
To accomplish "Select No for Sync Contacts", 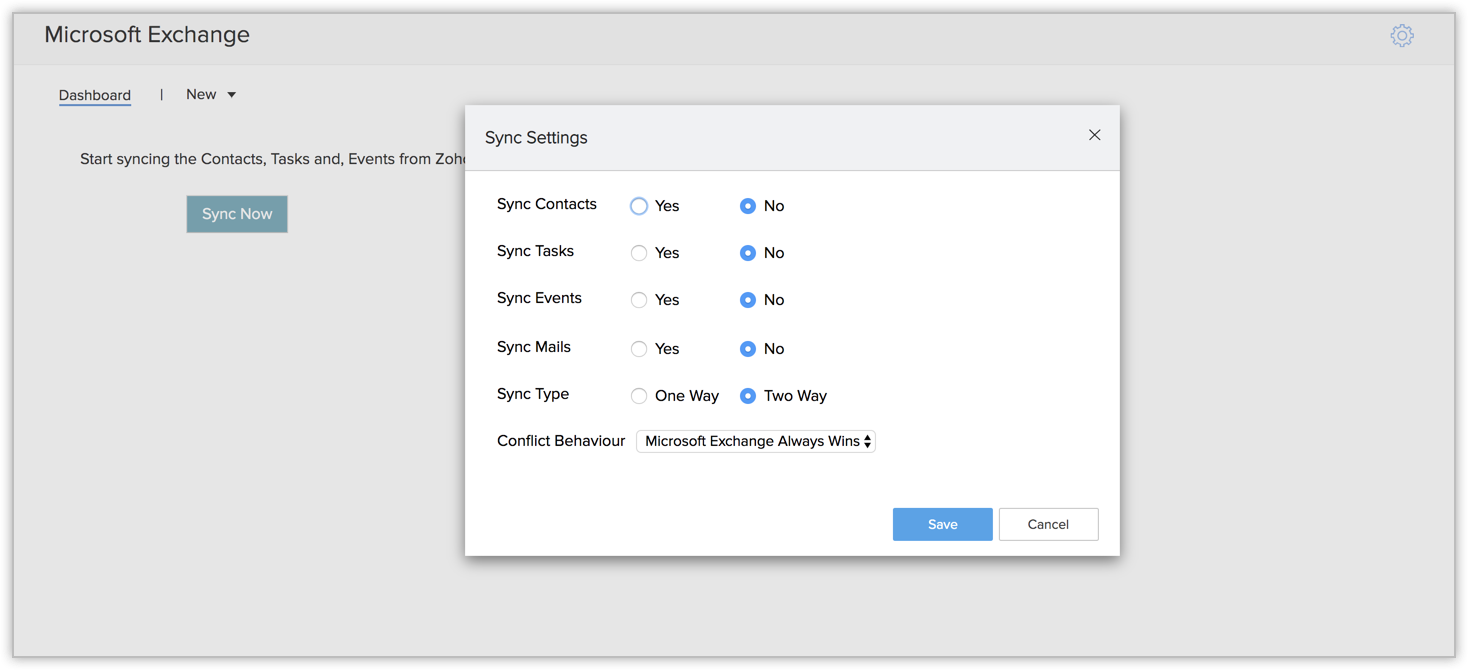I will tap(747, 206).
